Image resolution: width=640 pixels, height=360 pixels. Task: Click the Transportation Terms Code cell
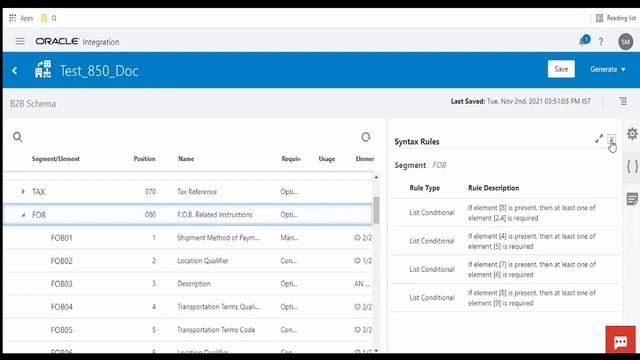(x=216, y=330)
